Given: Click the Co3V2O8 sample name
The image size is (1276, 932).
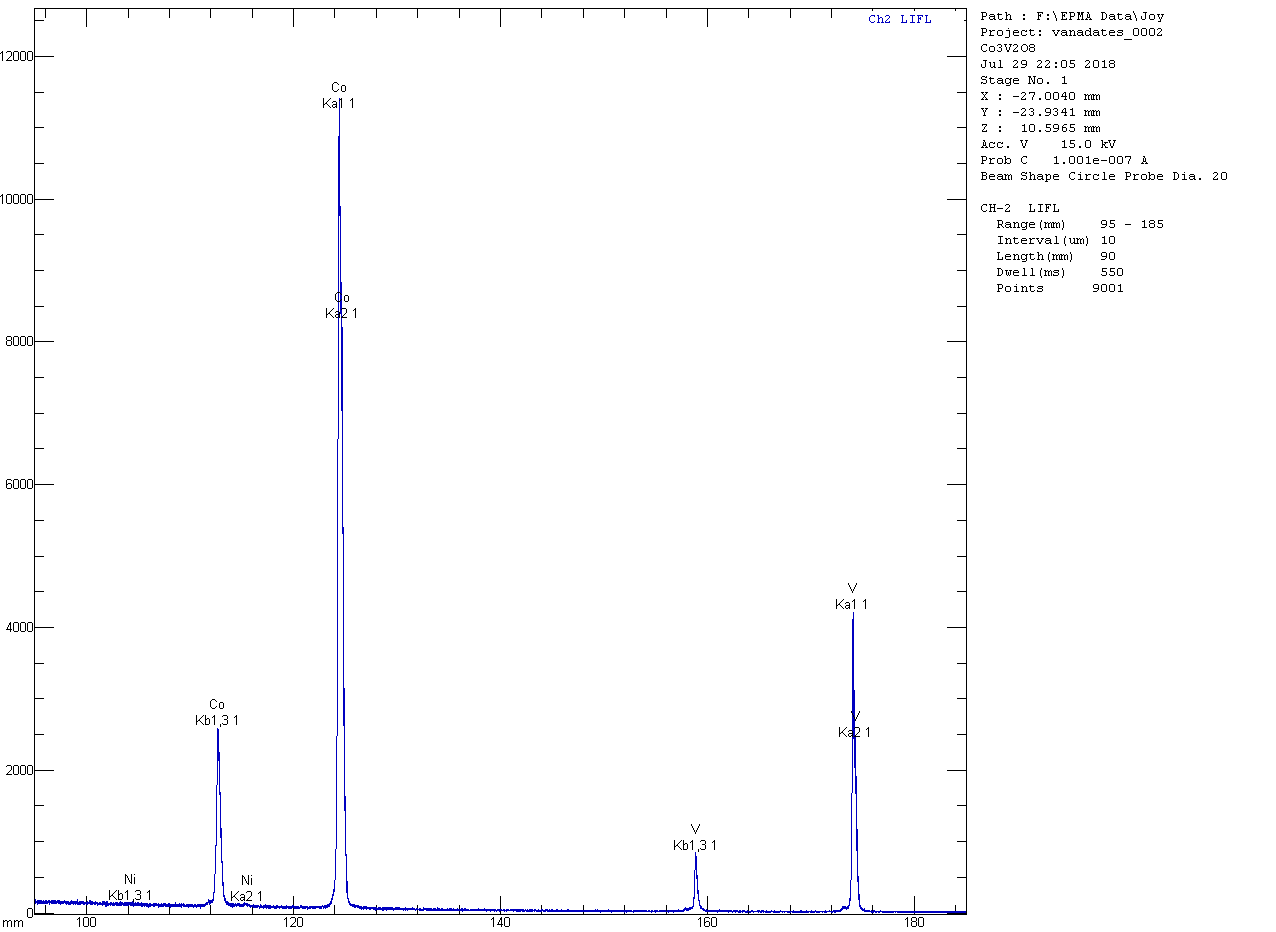Looking at the screenshot, I should 1008,48.
